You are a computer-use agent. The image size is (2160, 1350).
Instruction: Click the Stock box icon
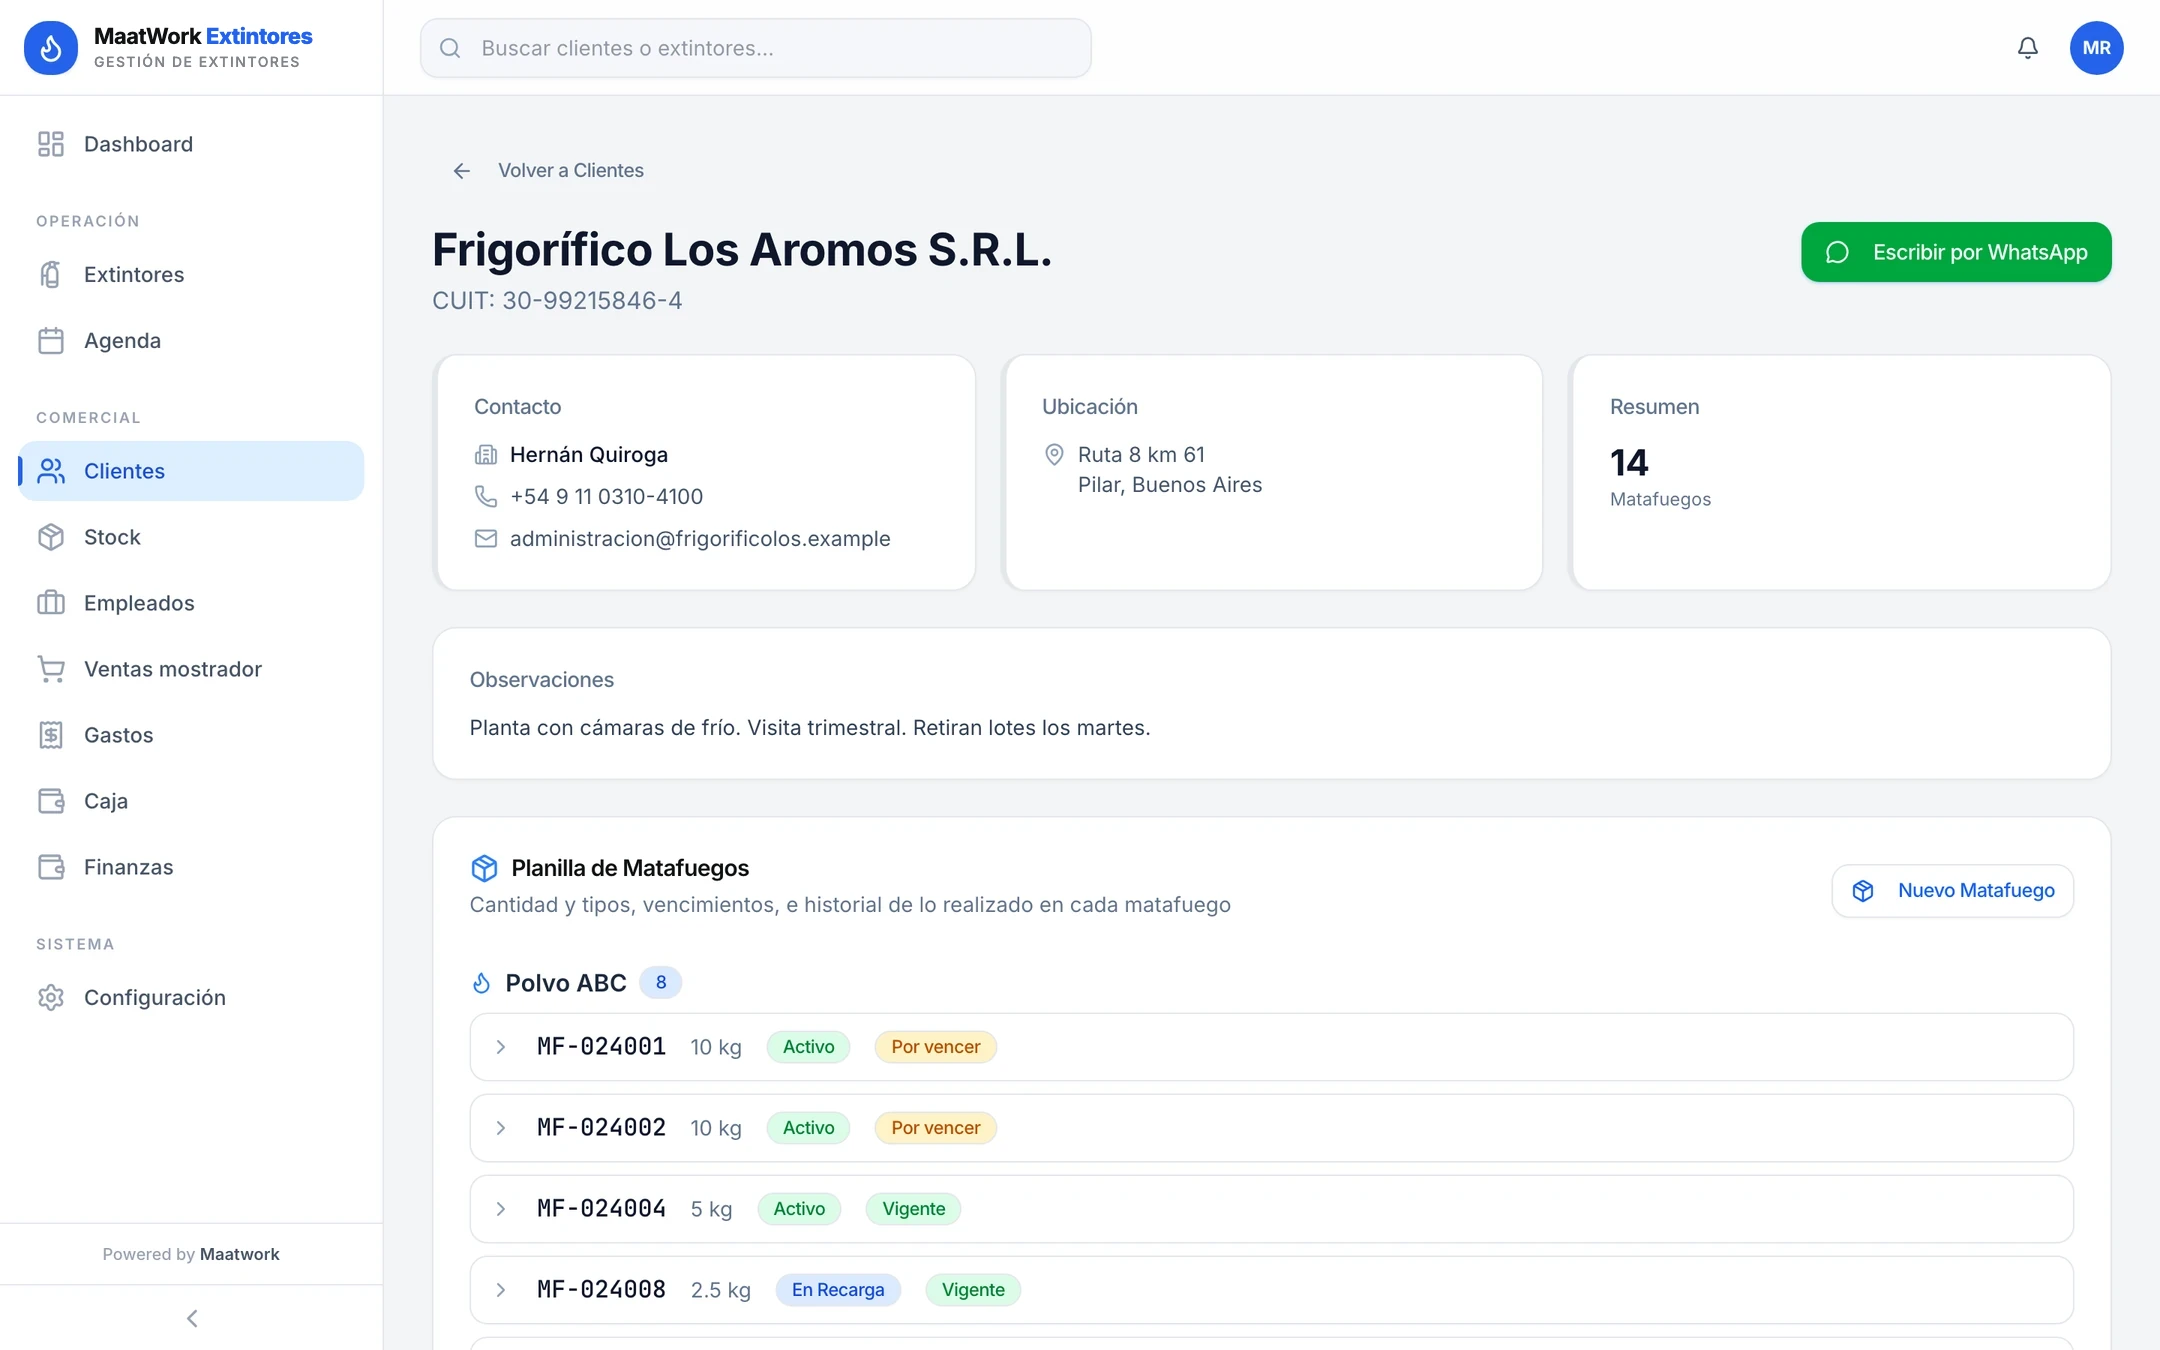51,537
